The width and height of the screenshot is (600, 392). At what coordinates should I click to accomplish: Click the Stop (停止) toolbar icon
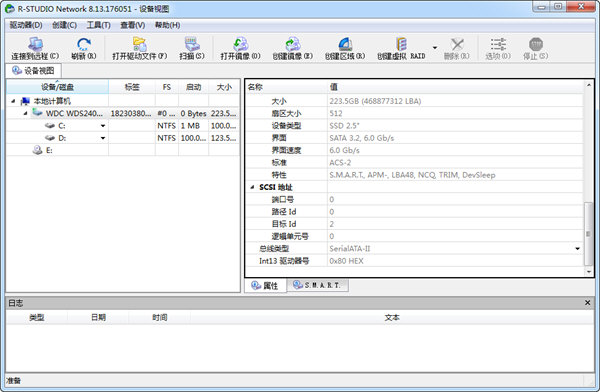click(536, 44)
